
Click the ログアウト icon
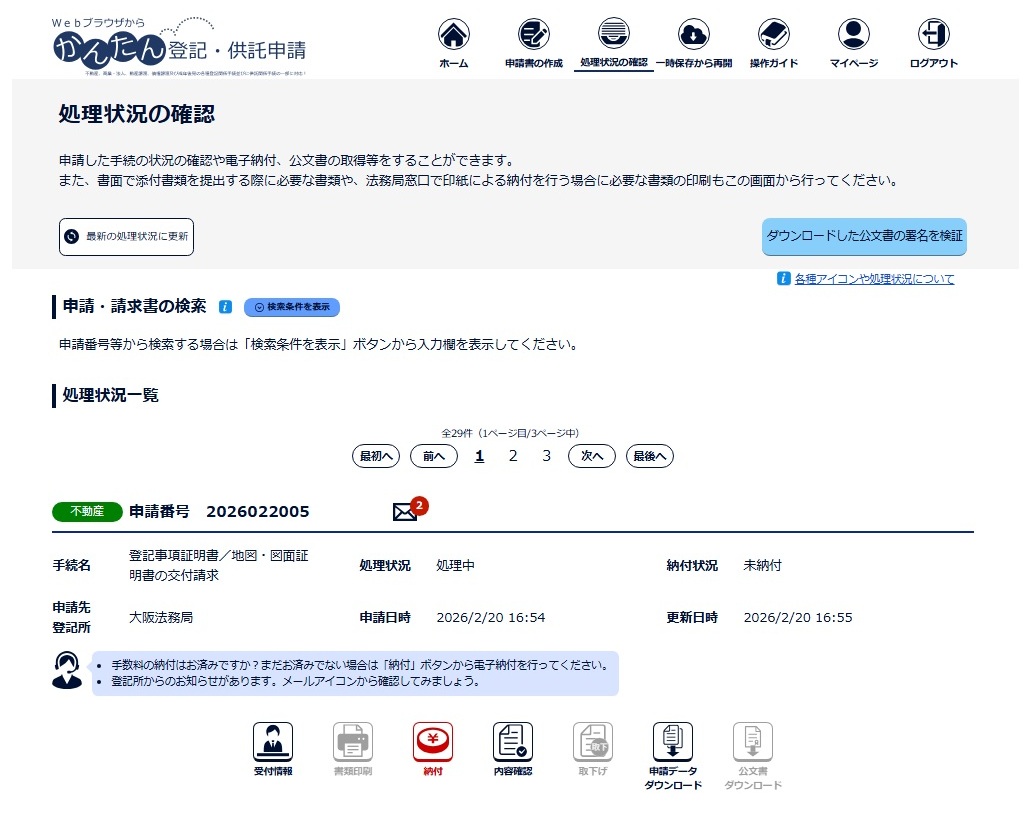click(932, 42)
